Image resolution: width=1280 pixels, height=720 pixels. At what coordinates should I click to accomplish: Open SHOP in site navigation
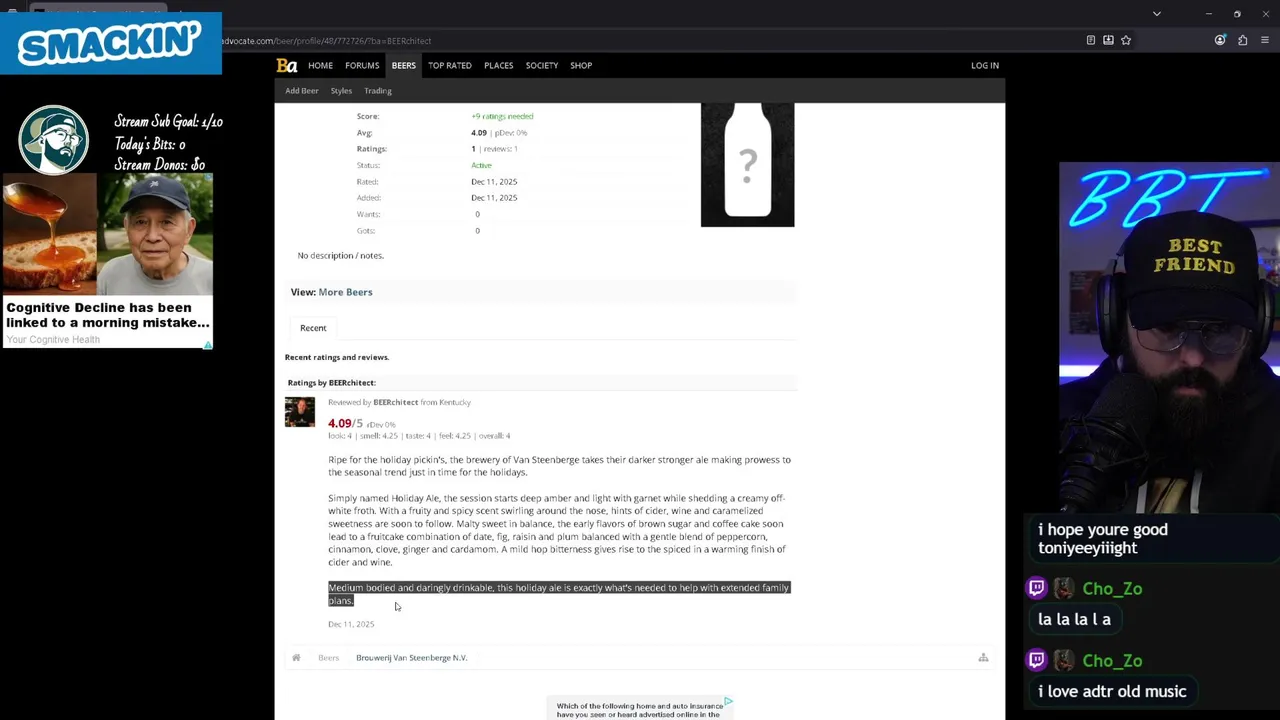[581, 65]
